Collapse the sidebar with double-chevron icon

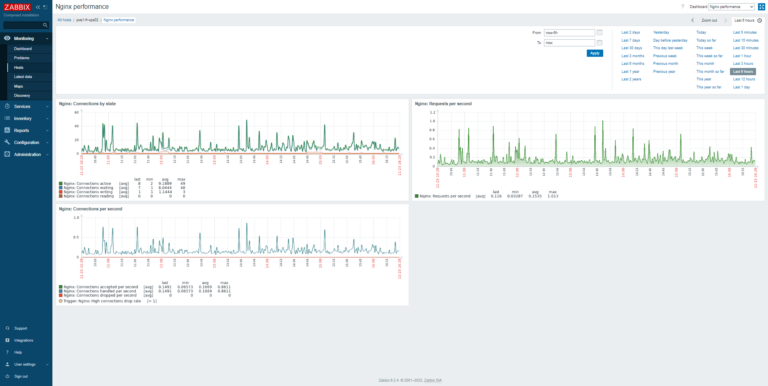point(38,7)
